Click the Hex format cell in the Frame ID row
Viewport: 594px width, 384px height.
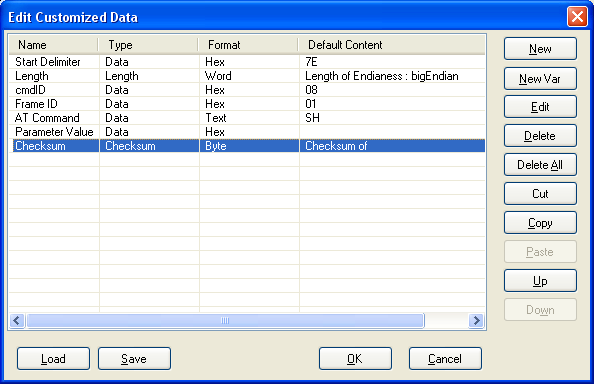(249, 104)
